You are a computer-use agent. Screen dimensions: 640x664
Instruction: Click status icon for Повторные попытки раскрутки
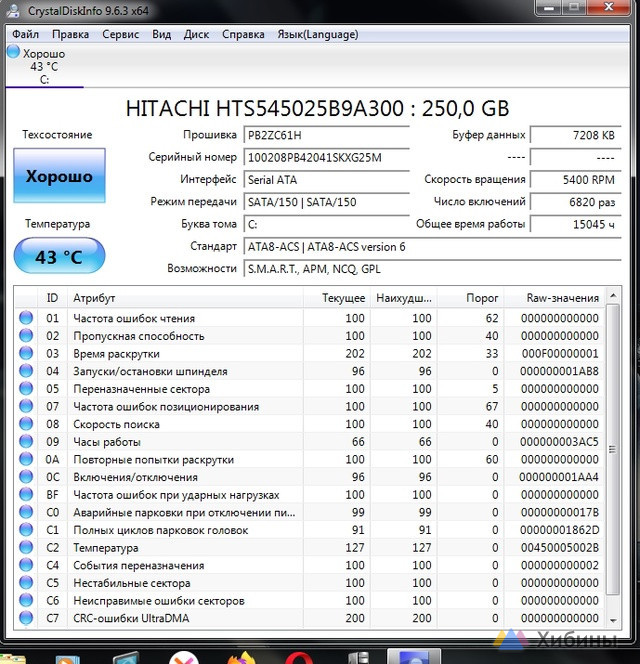pyautogui.click(x=26, y=459)
